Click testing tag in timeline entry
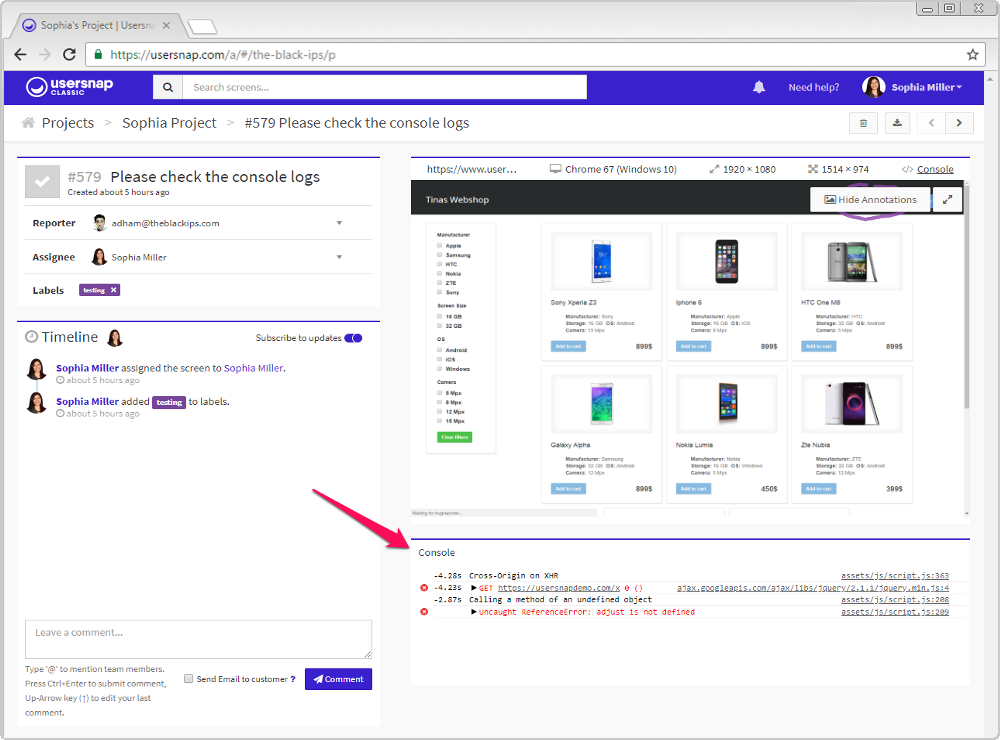 [169, 402]
